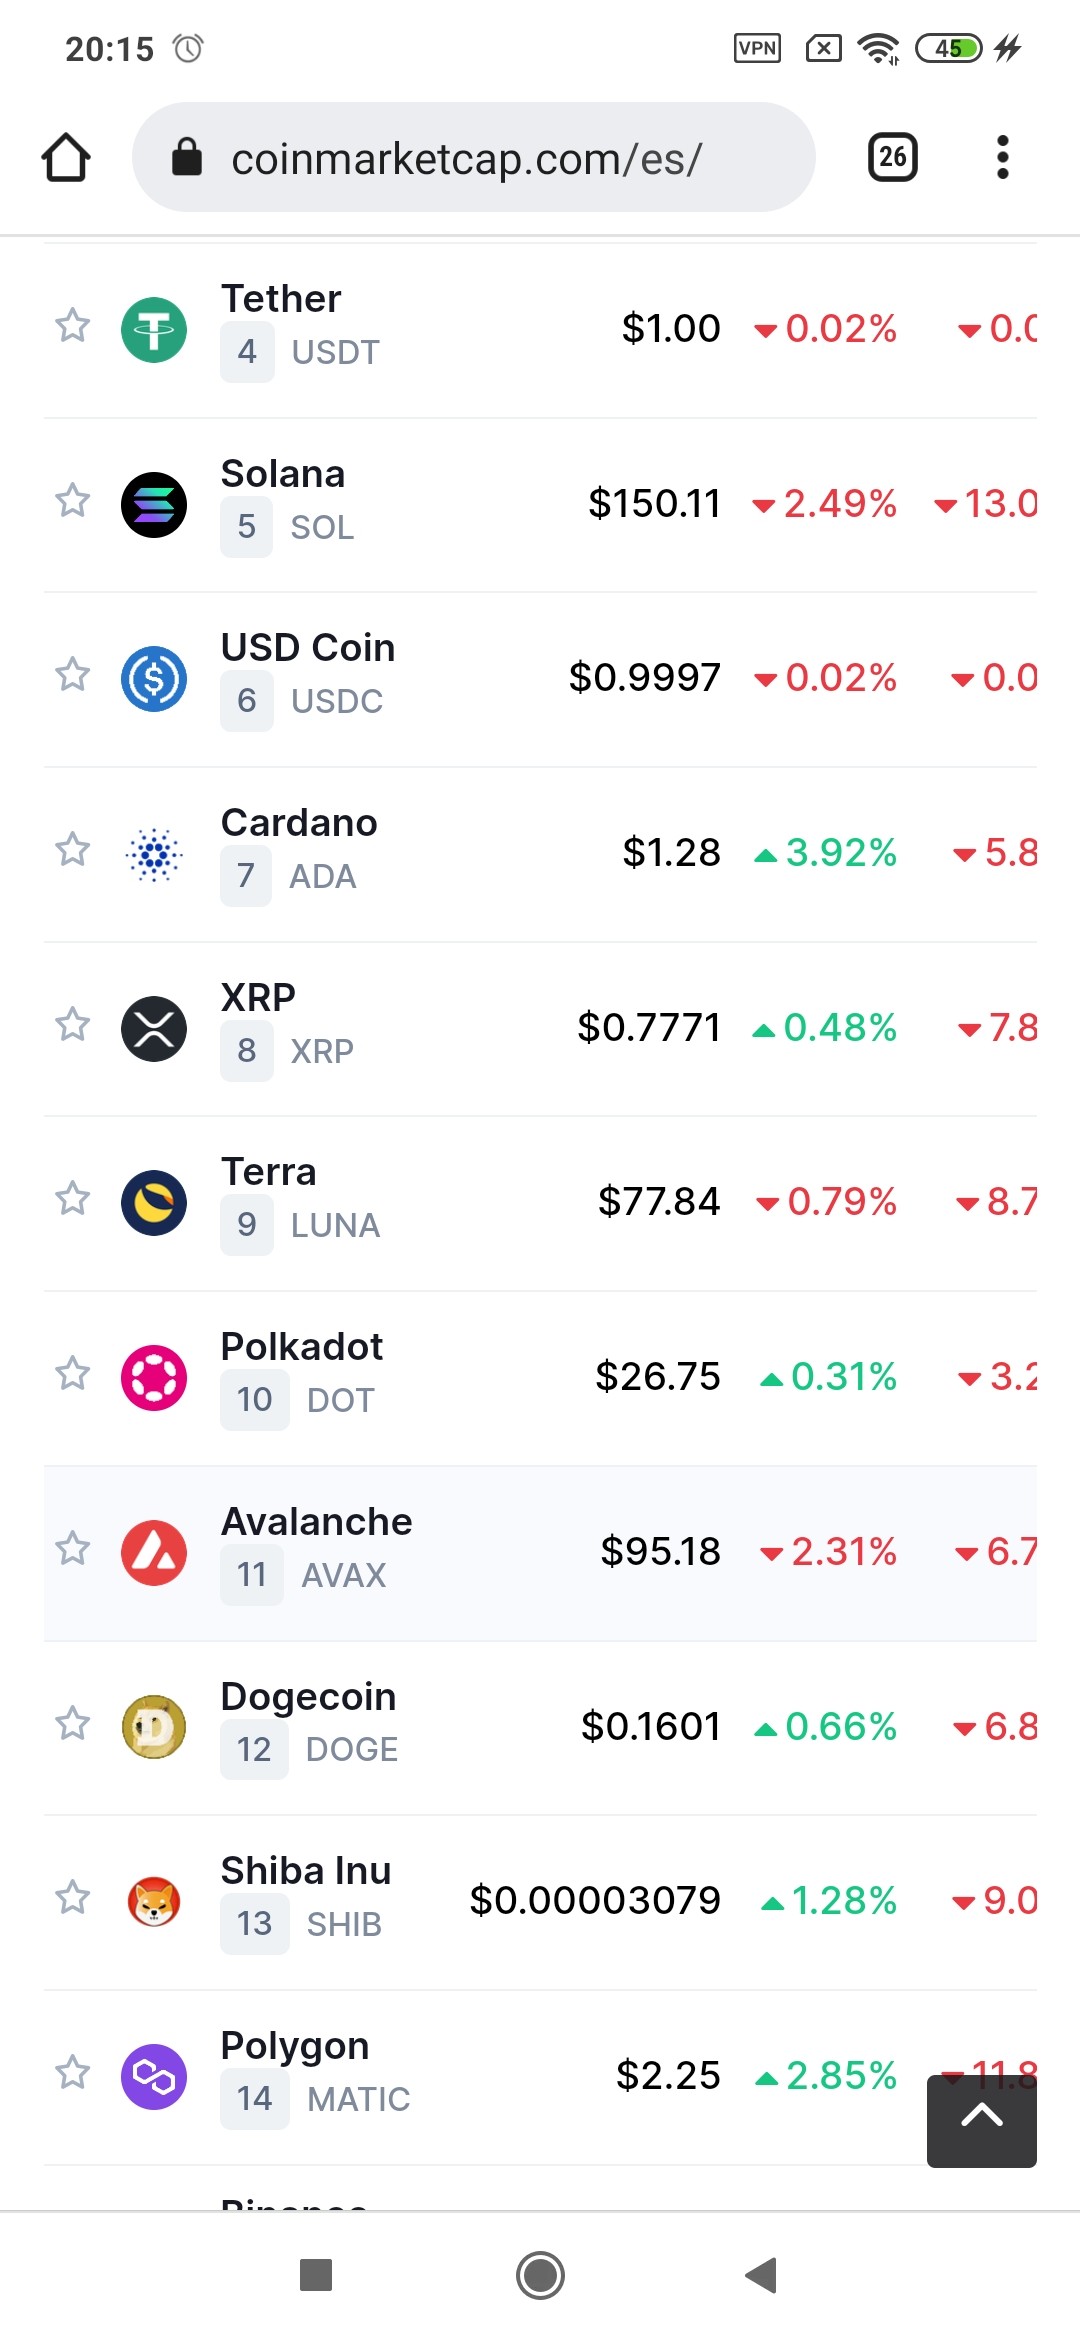Tap the Android home circle button

(540, 2275)
